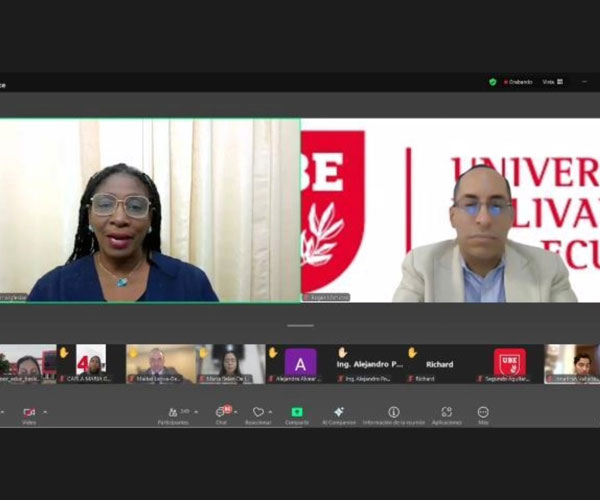600x500 pixels.
Task: Expand the Chat options arrow
Action: (236, 412)
